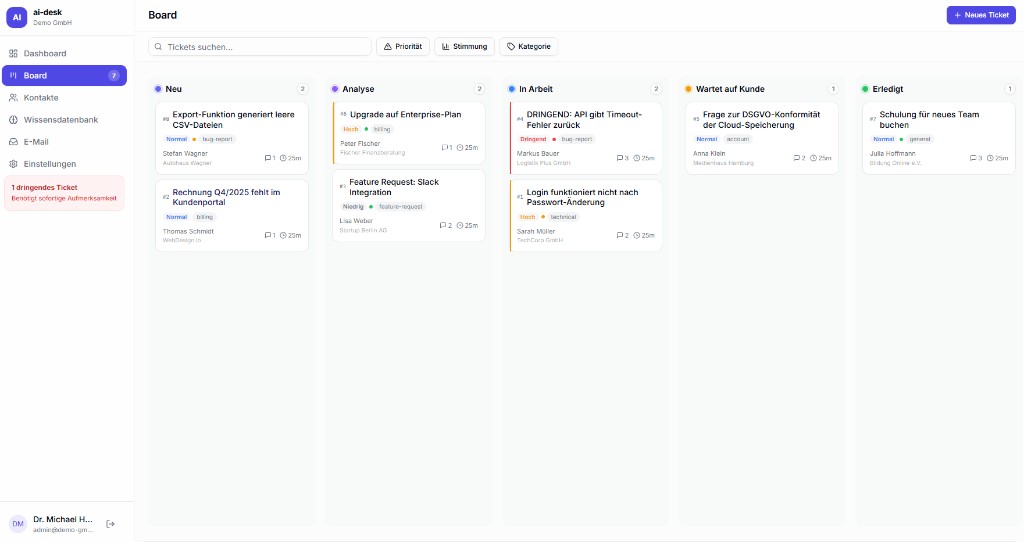Click the Tickets suchen search field
Image resolution: width=1024 pixels, height=542 pixels.
click(x=260, y=46)
